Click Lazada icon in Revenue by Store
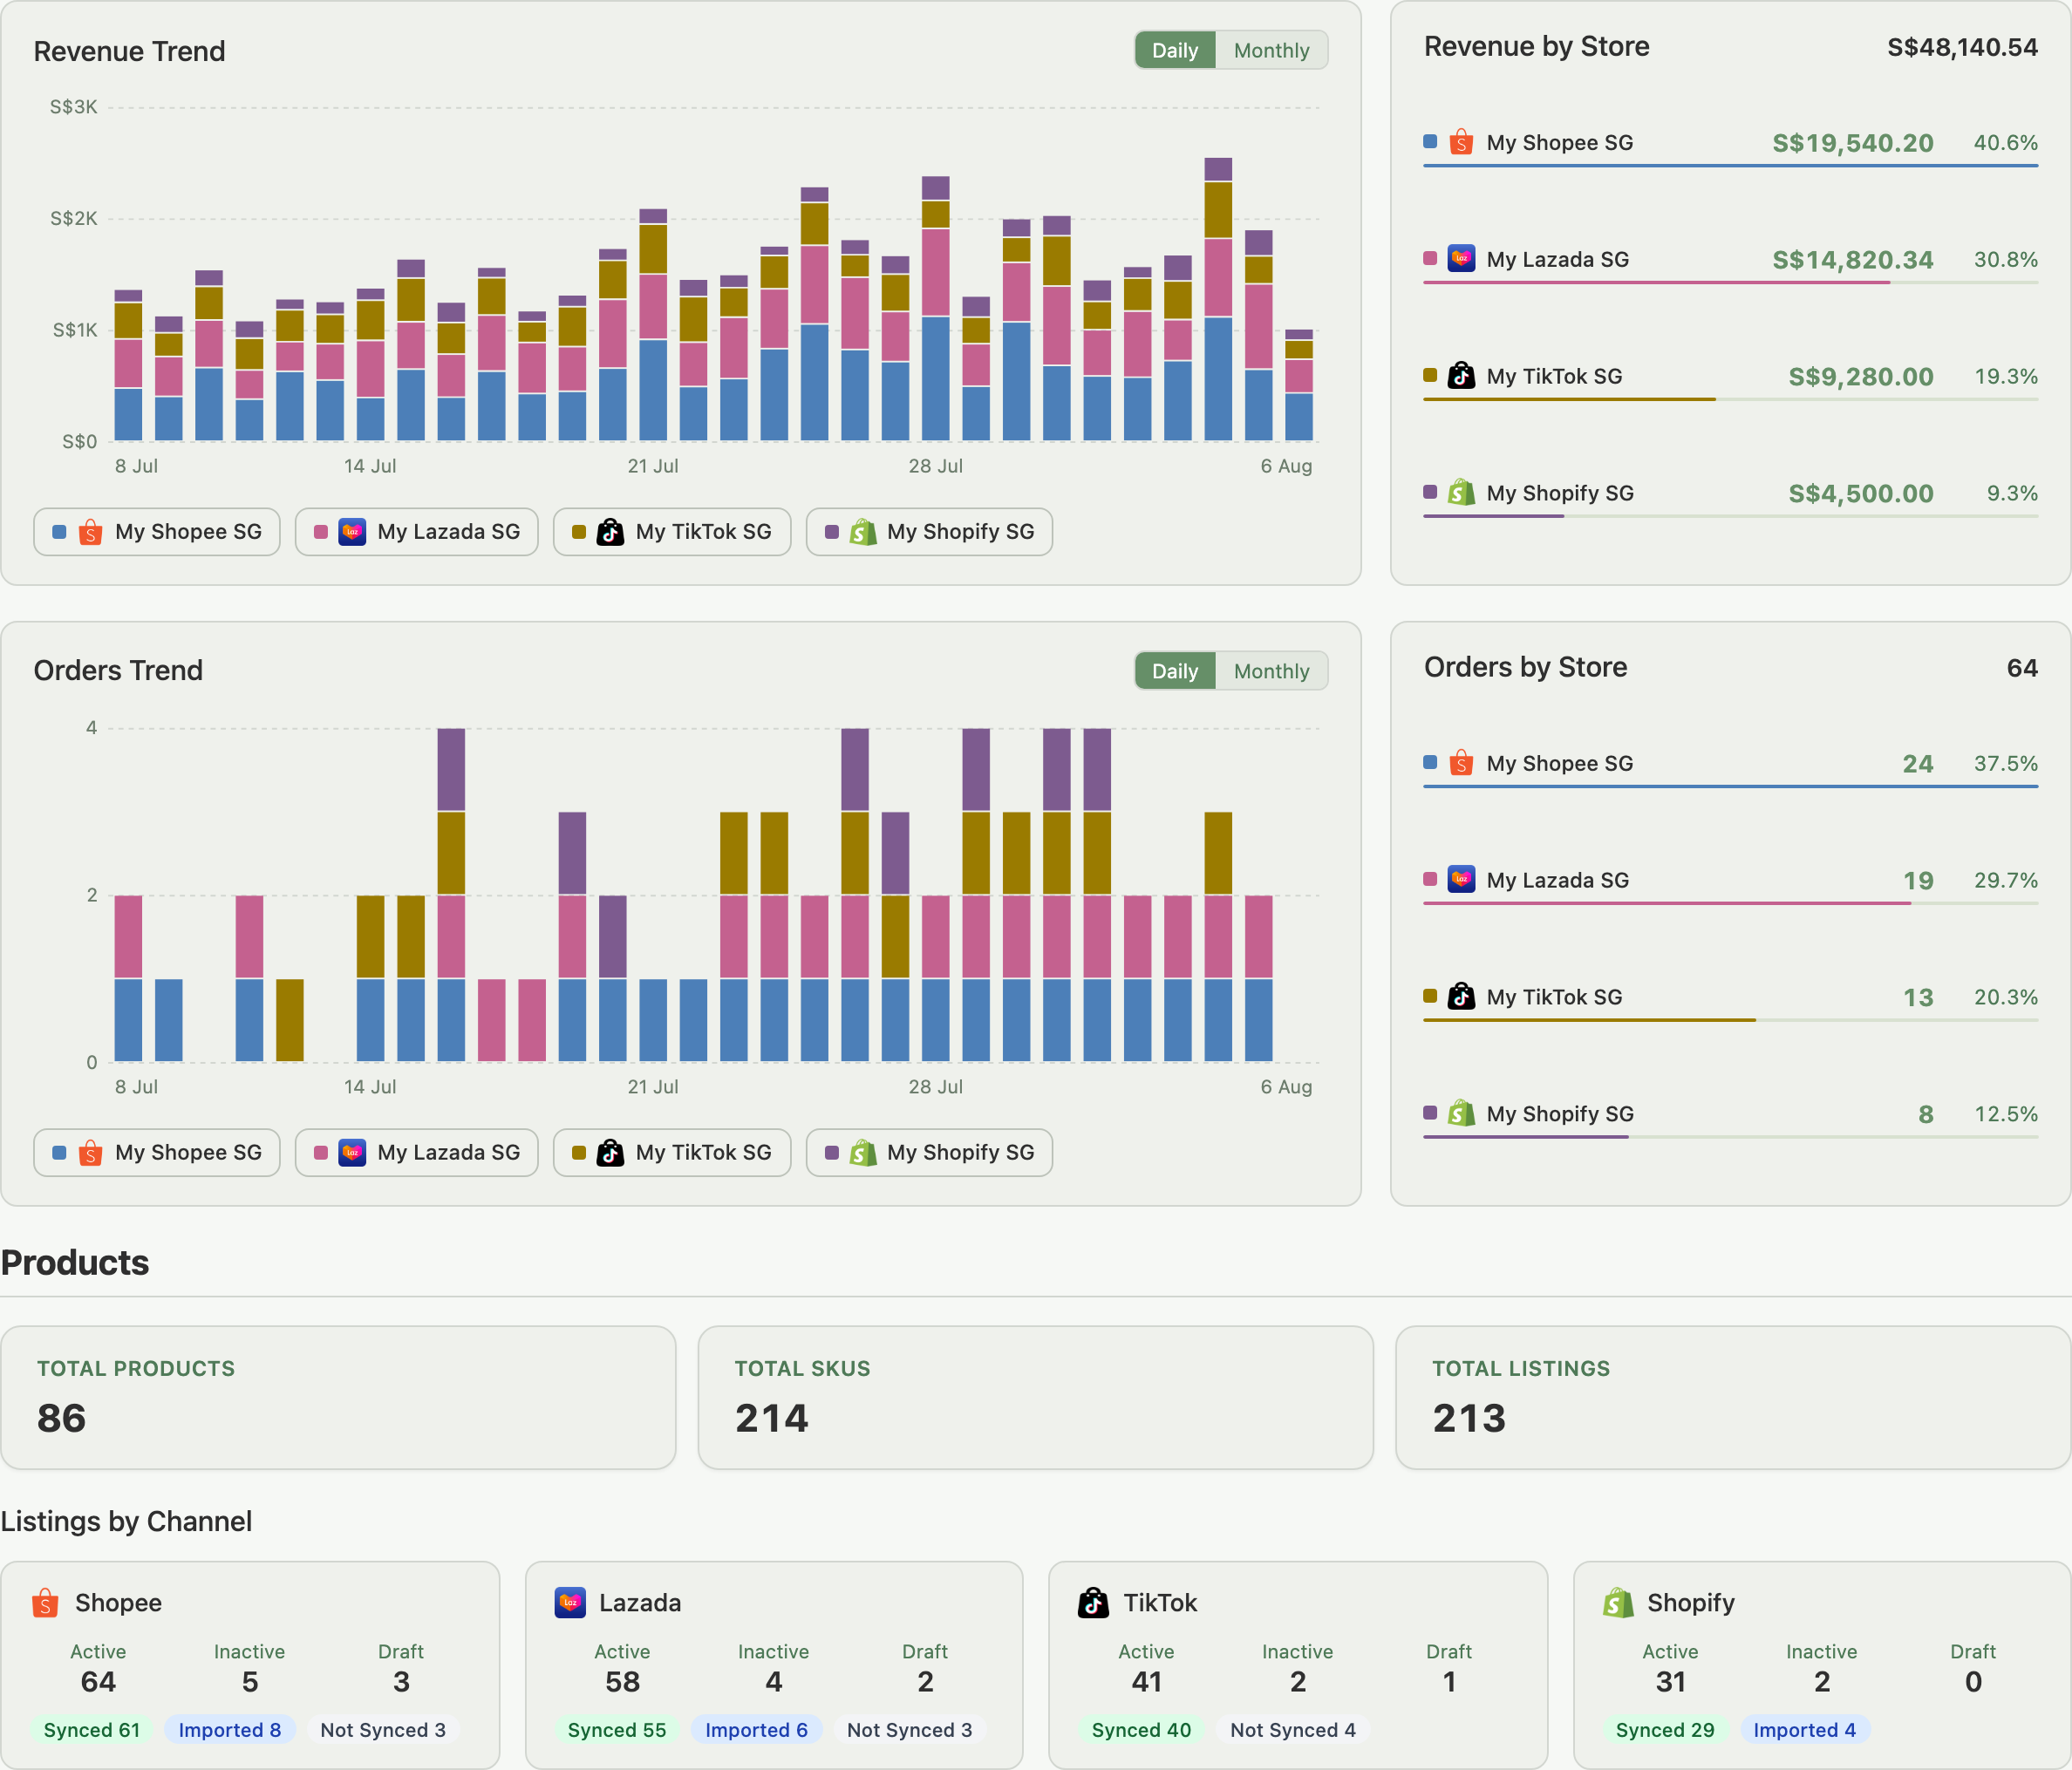2072x1770 pixels. pyautogui.click(x=1461, y=259)
